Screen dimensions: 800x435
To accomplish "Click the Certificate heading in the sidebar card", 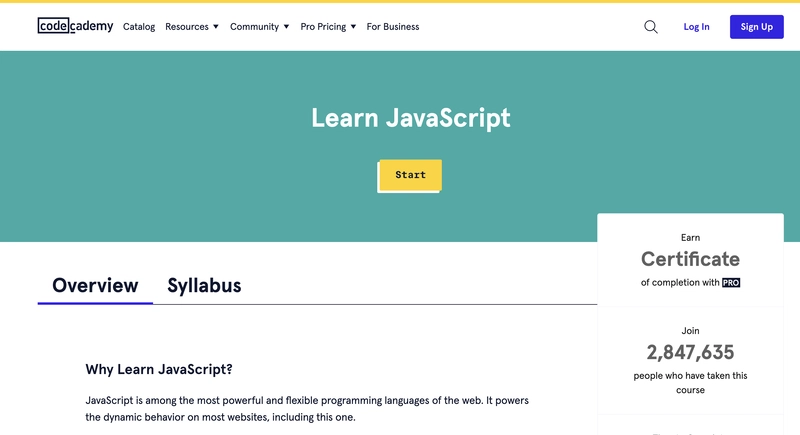I will (x=690, y=259).
